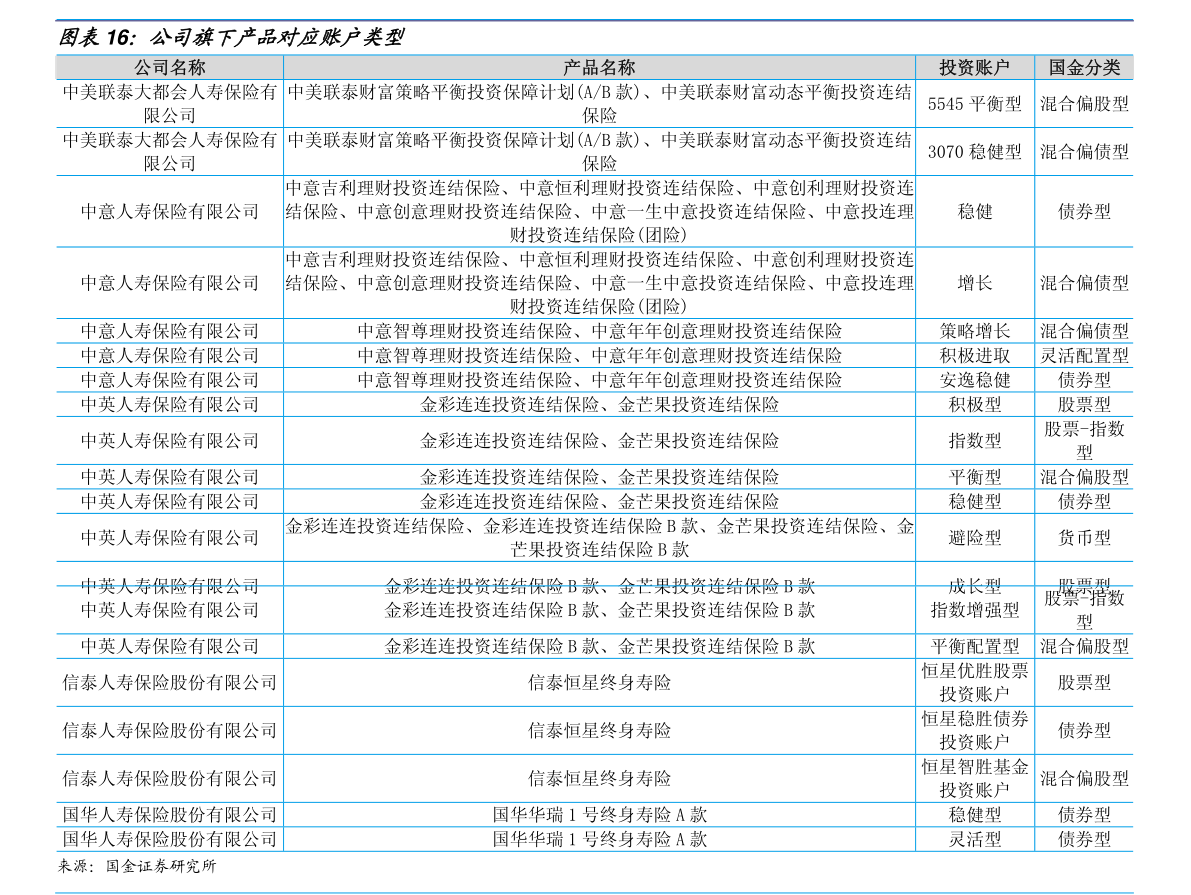This screenshot has height=895, width=1191.
Task: Select last table row cell under 产品名称
Action: coord(599,839)
